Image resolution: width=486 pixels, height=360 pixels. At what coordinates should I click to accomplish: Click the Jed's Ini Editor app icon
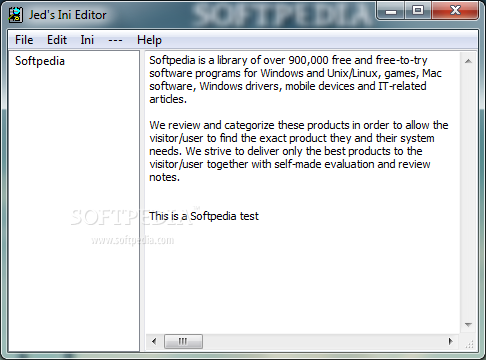(x=15, y=15)
